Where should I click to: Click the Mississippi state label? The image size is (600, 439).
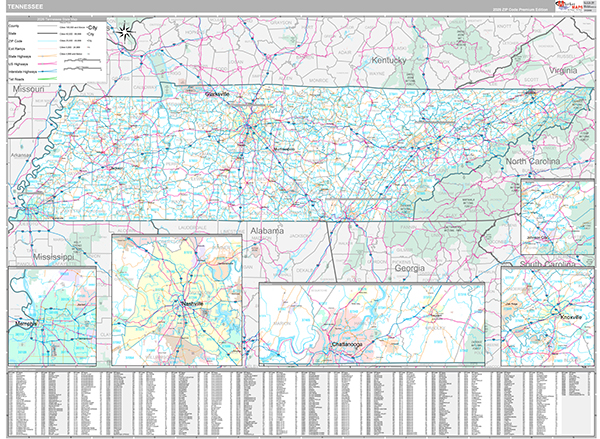tap(53, 257)
